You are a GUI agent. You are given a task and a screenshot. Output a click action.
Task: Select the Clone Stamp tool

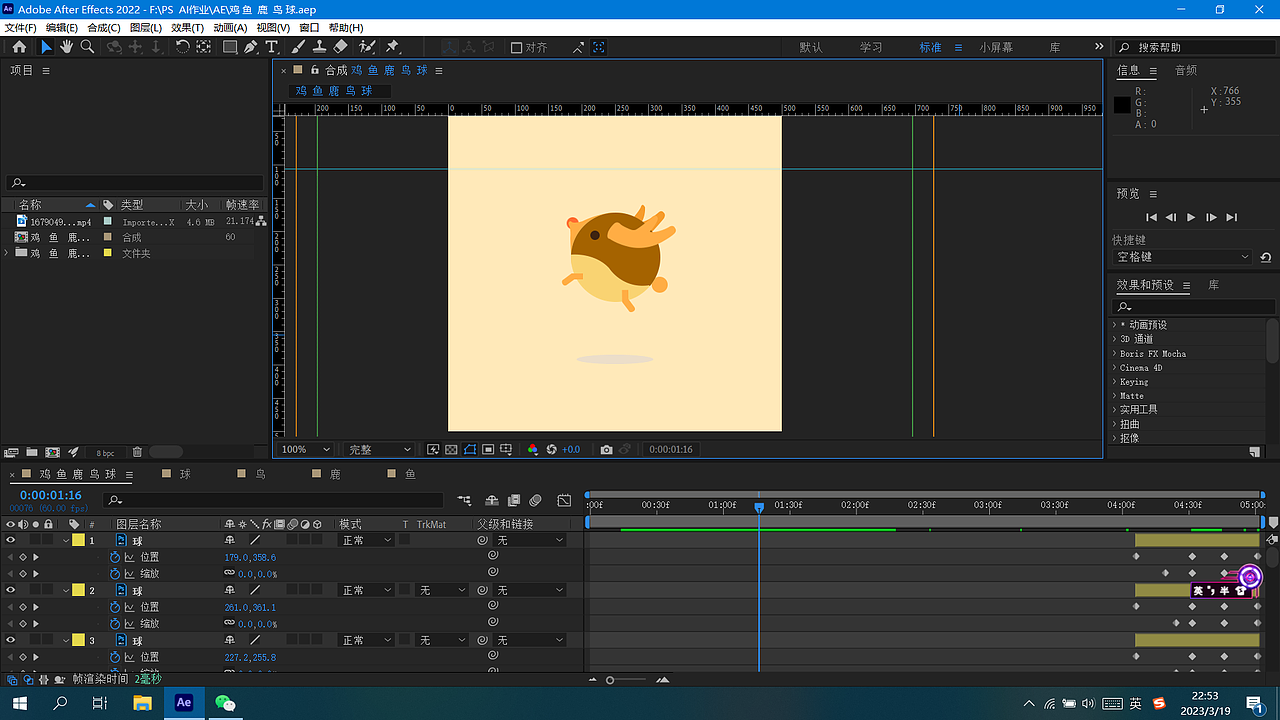click(319, 47)
